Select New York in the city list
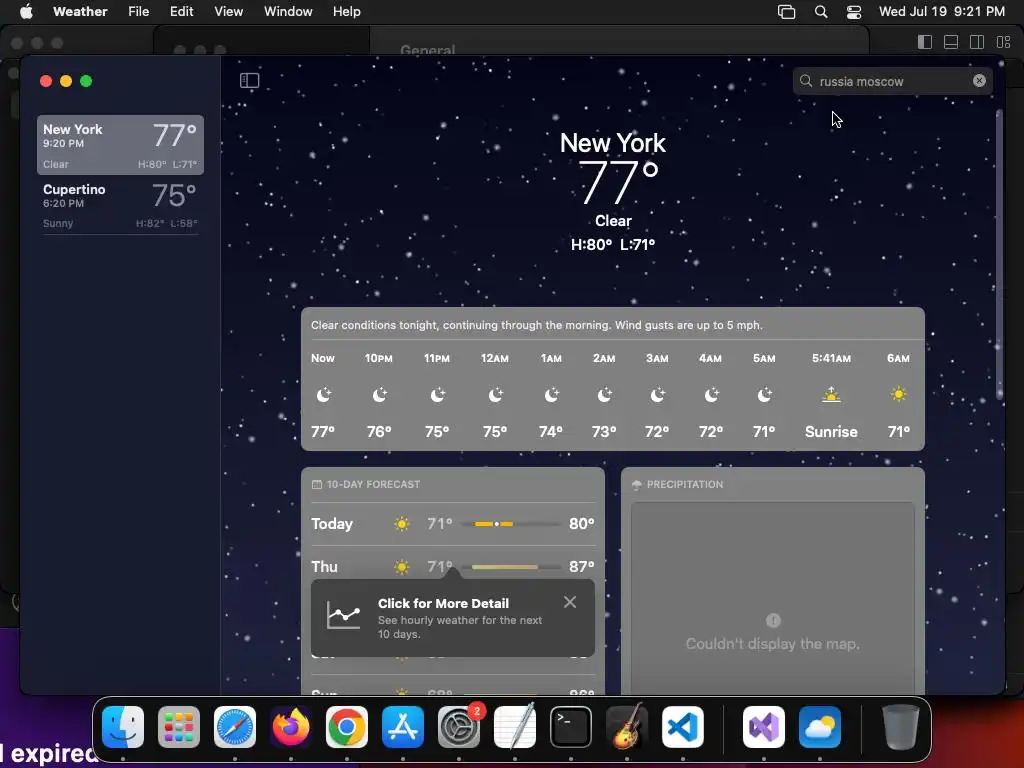The width and height of the screenshot is (1024, 768). point(120,145)
